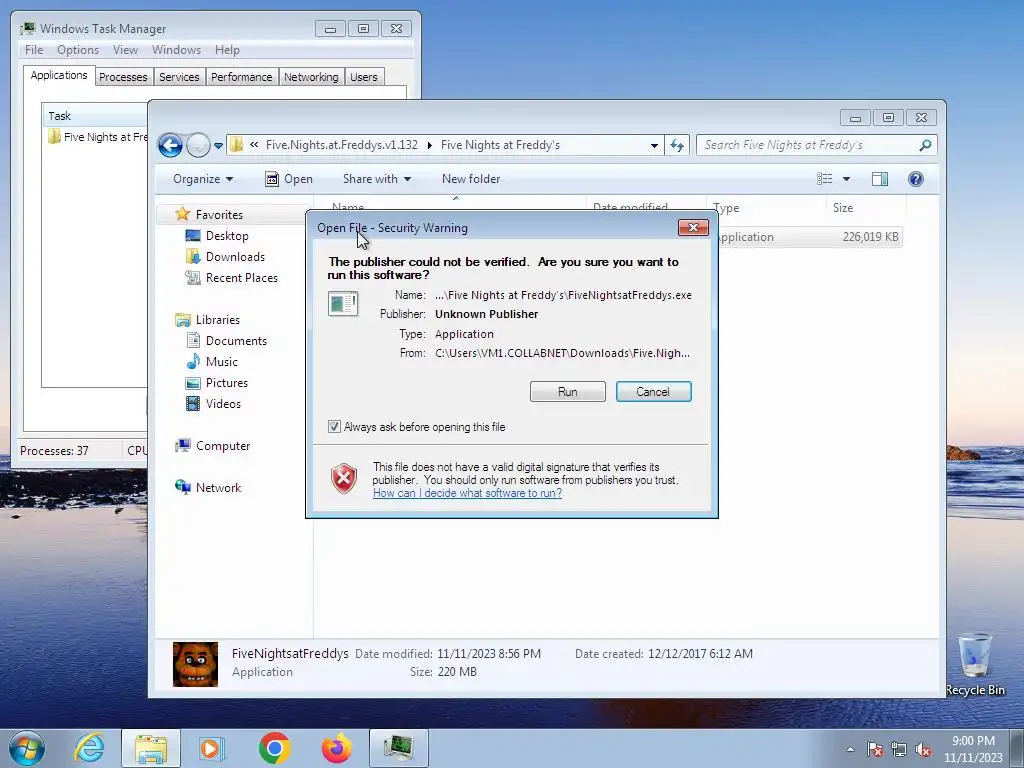Open the Recycle Bin on desktop

tap(975, 664)
